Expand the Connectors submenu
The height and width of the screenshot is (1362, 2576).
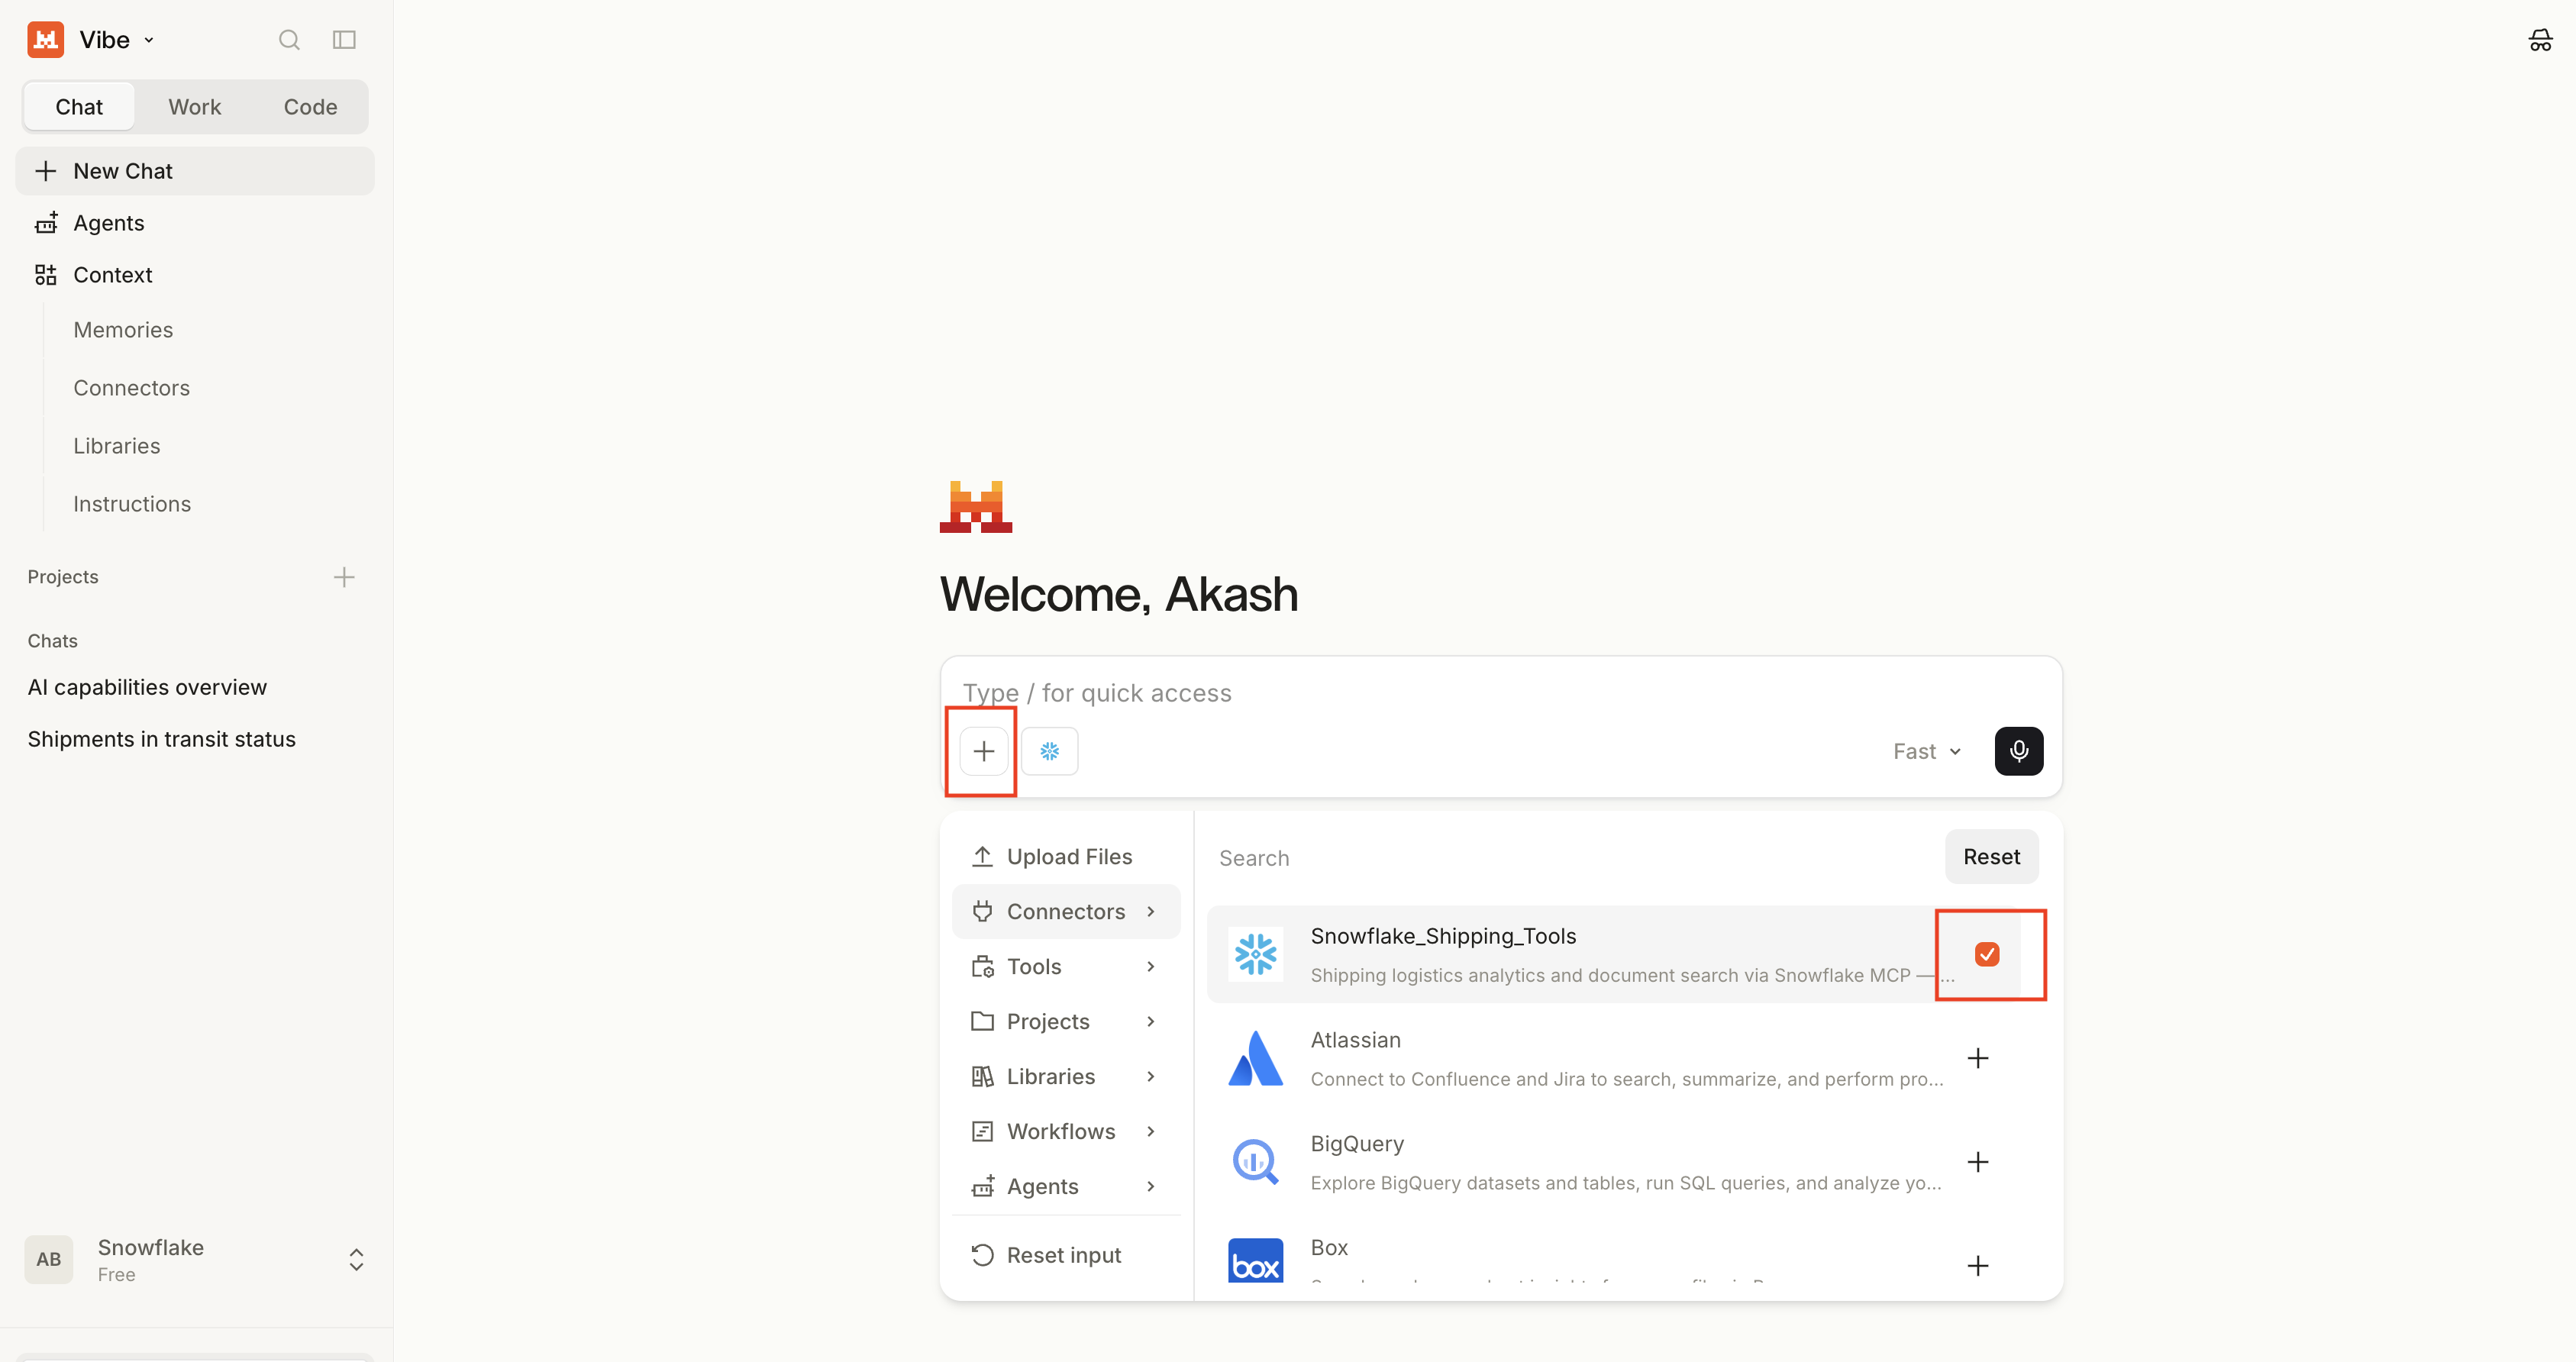click(x=1066, y=912)
